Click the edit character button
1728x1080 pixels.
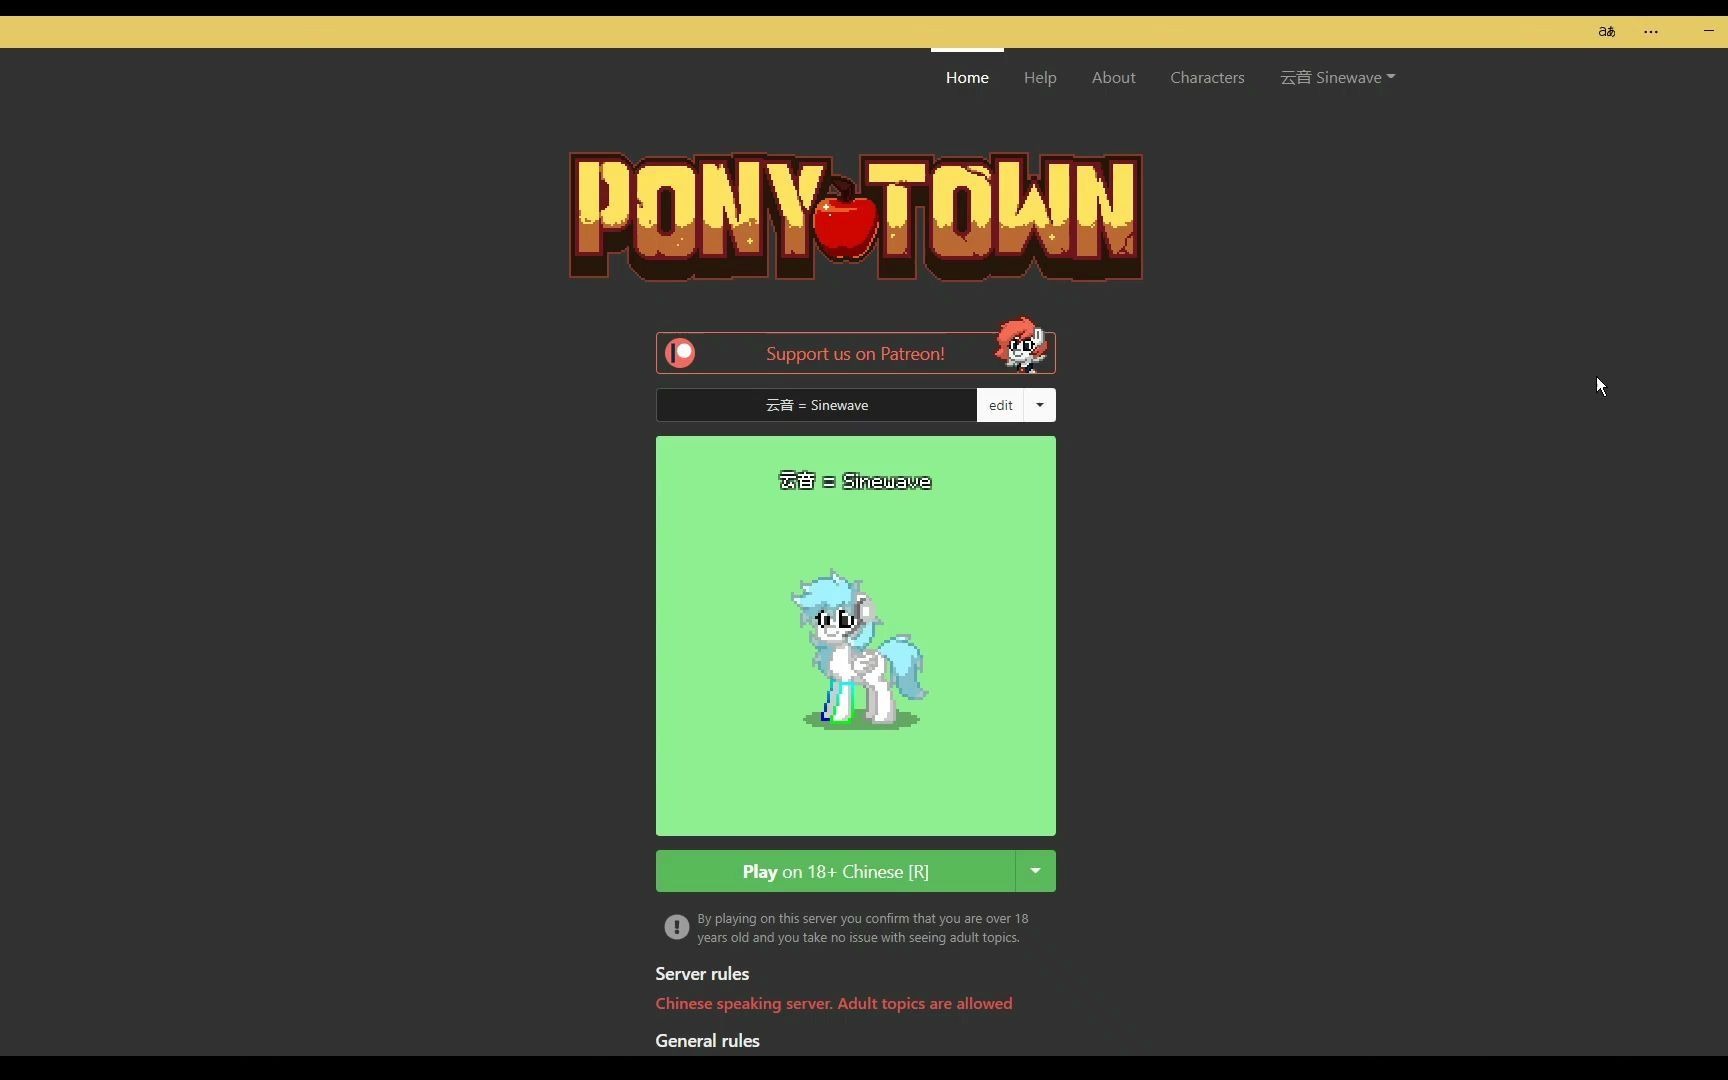point(1000,405)
